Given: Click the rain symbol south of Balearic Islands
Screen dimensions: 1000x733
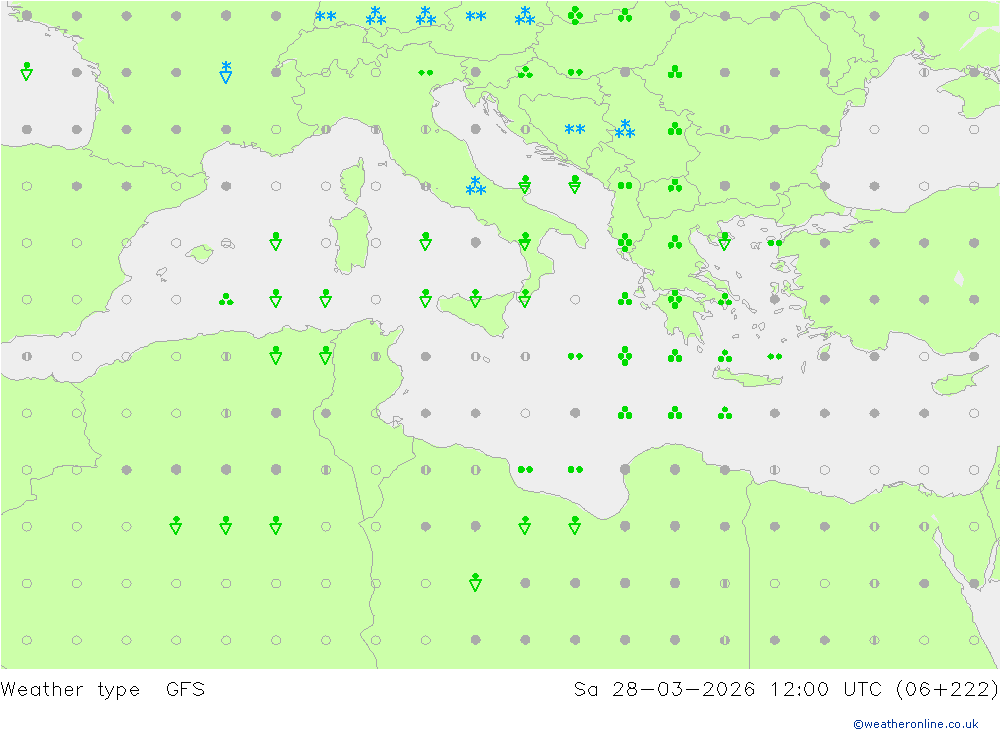Looking at the screenshot, I should pyautogui.click(x=226, y=299).
